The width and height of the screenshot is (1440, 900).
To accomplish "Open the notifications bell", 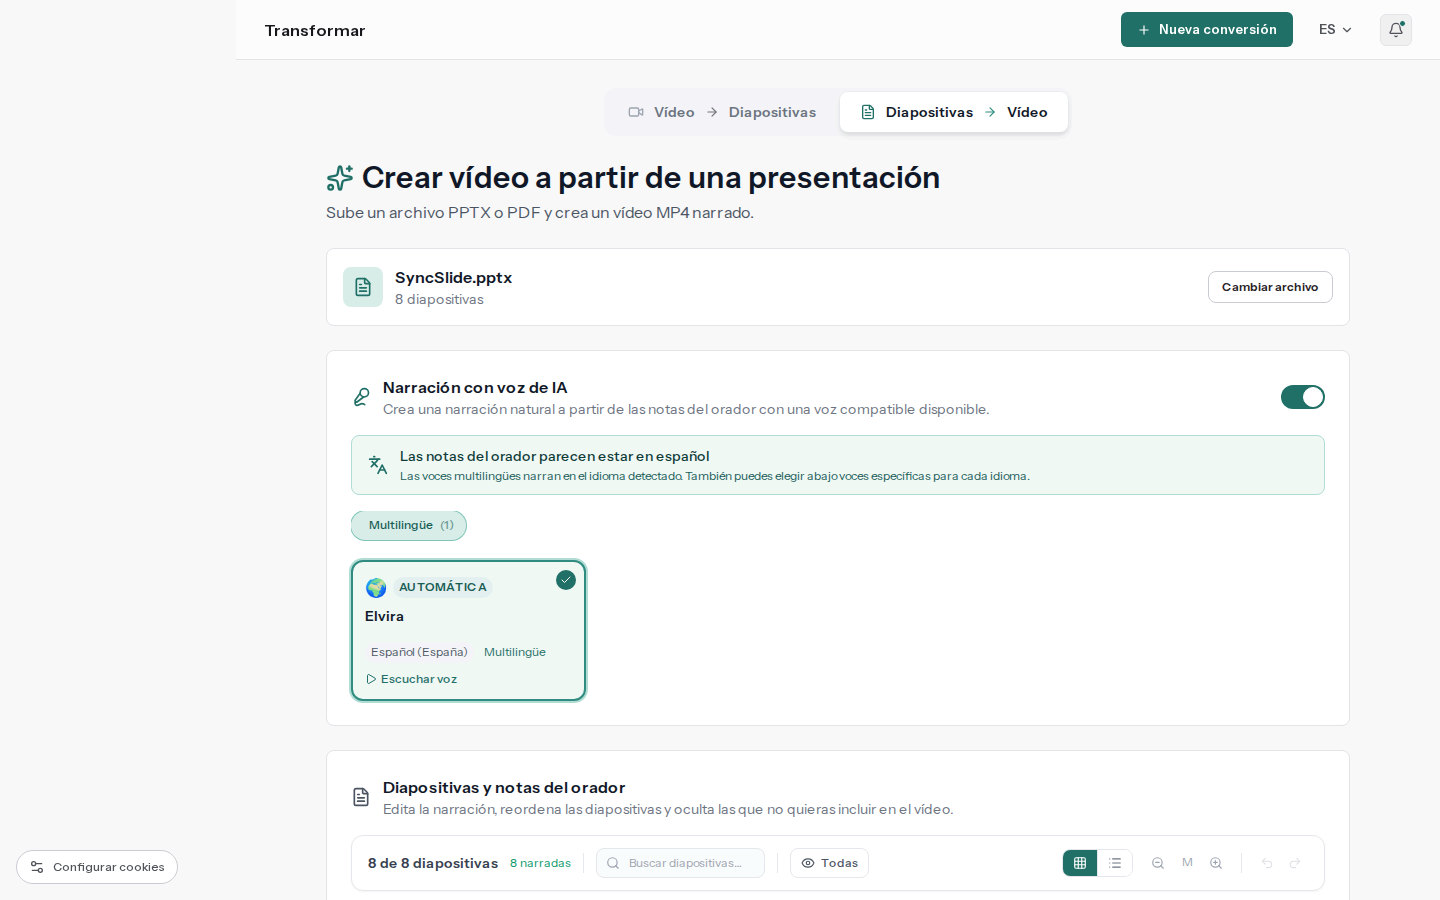I will [1396, 30].
